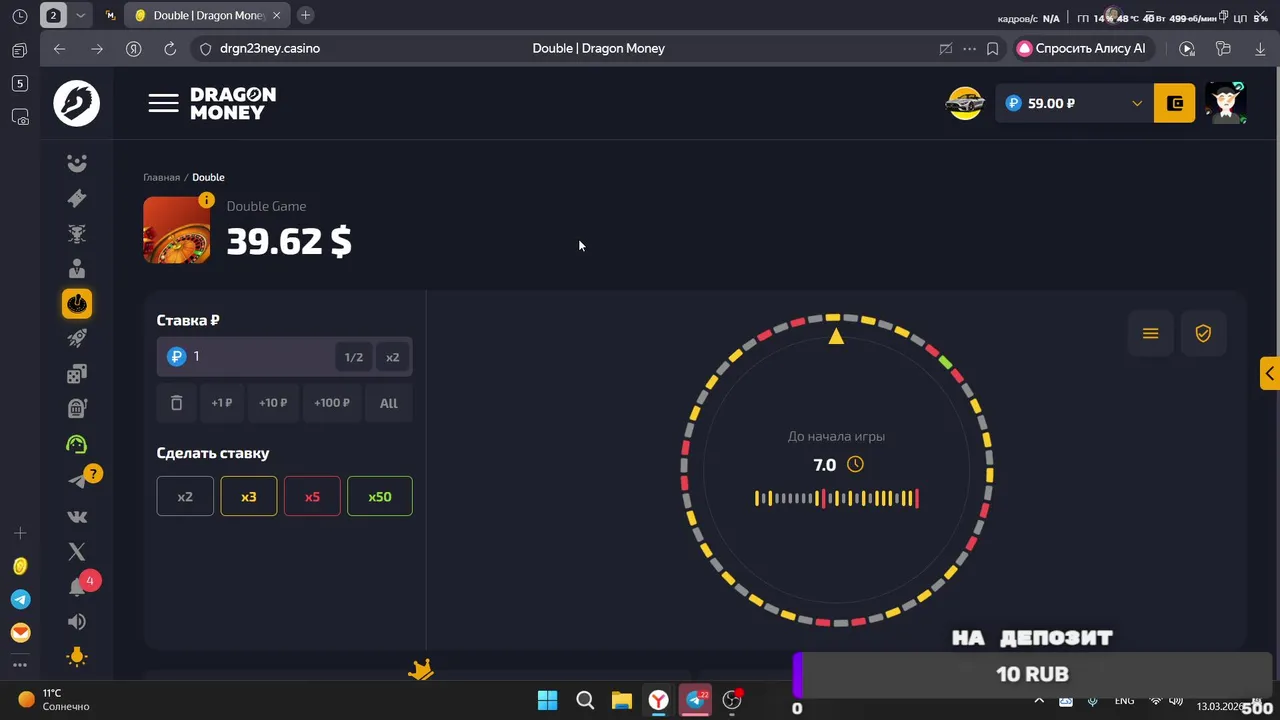Open the dice game icon
This screenshot has height=720, width=1280.
pyautogui.click(x=77, y=374)
